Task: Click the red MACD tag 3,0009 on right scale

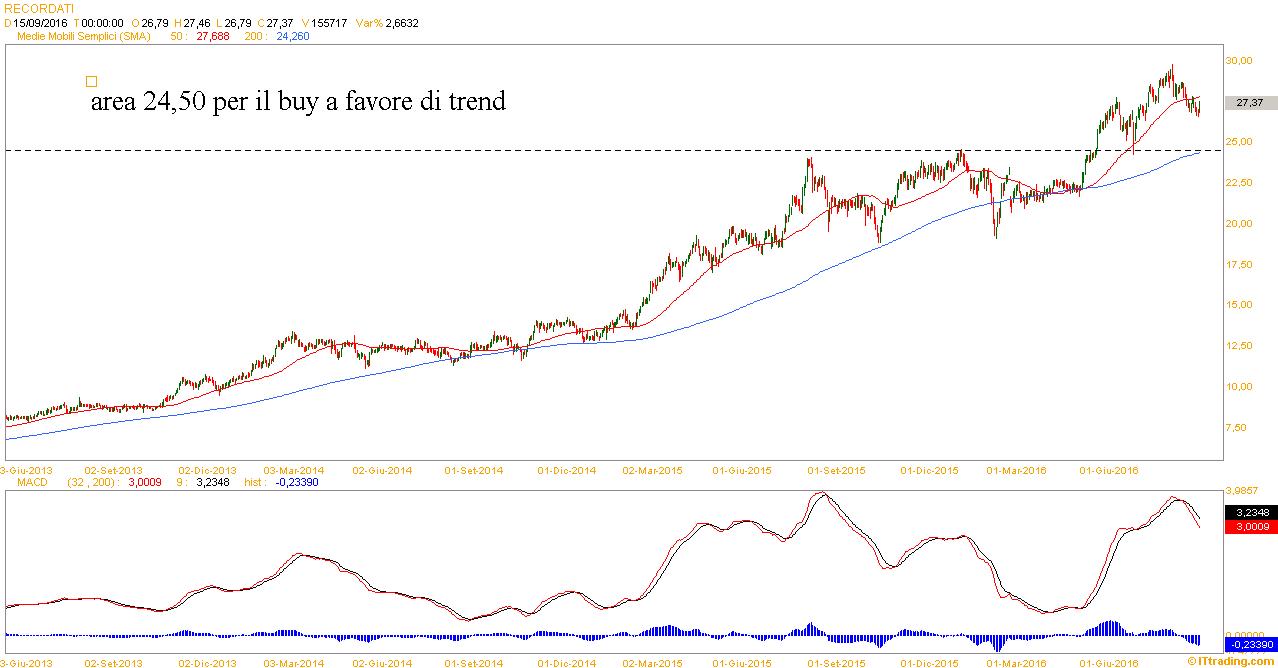Action: click(1249, 526)
